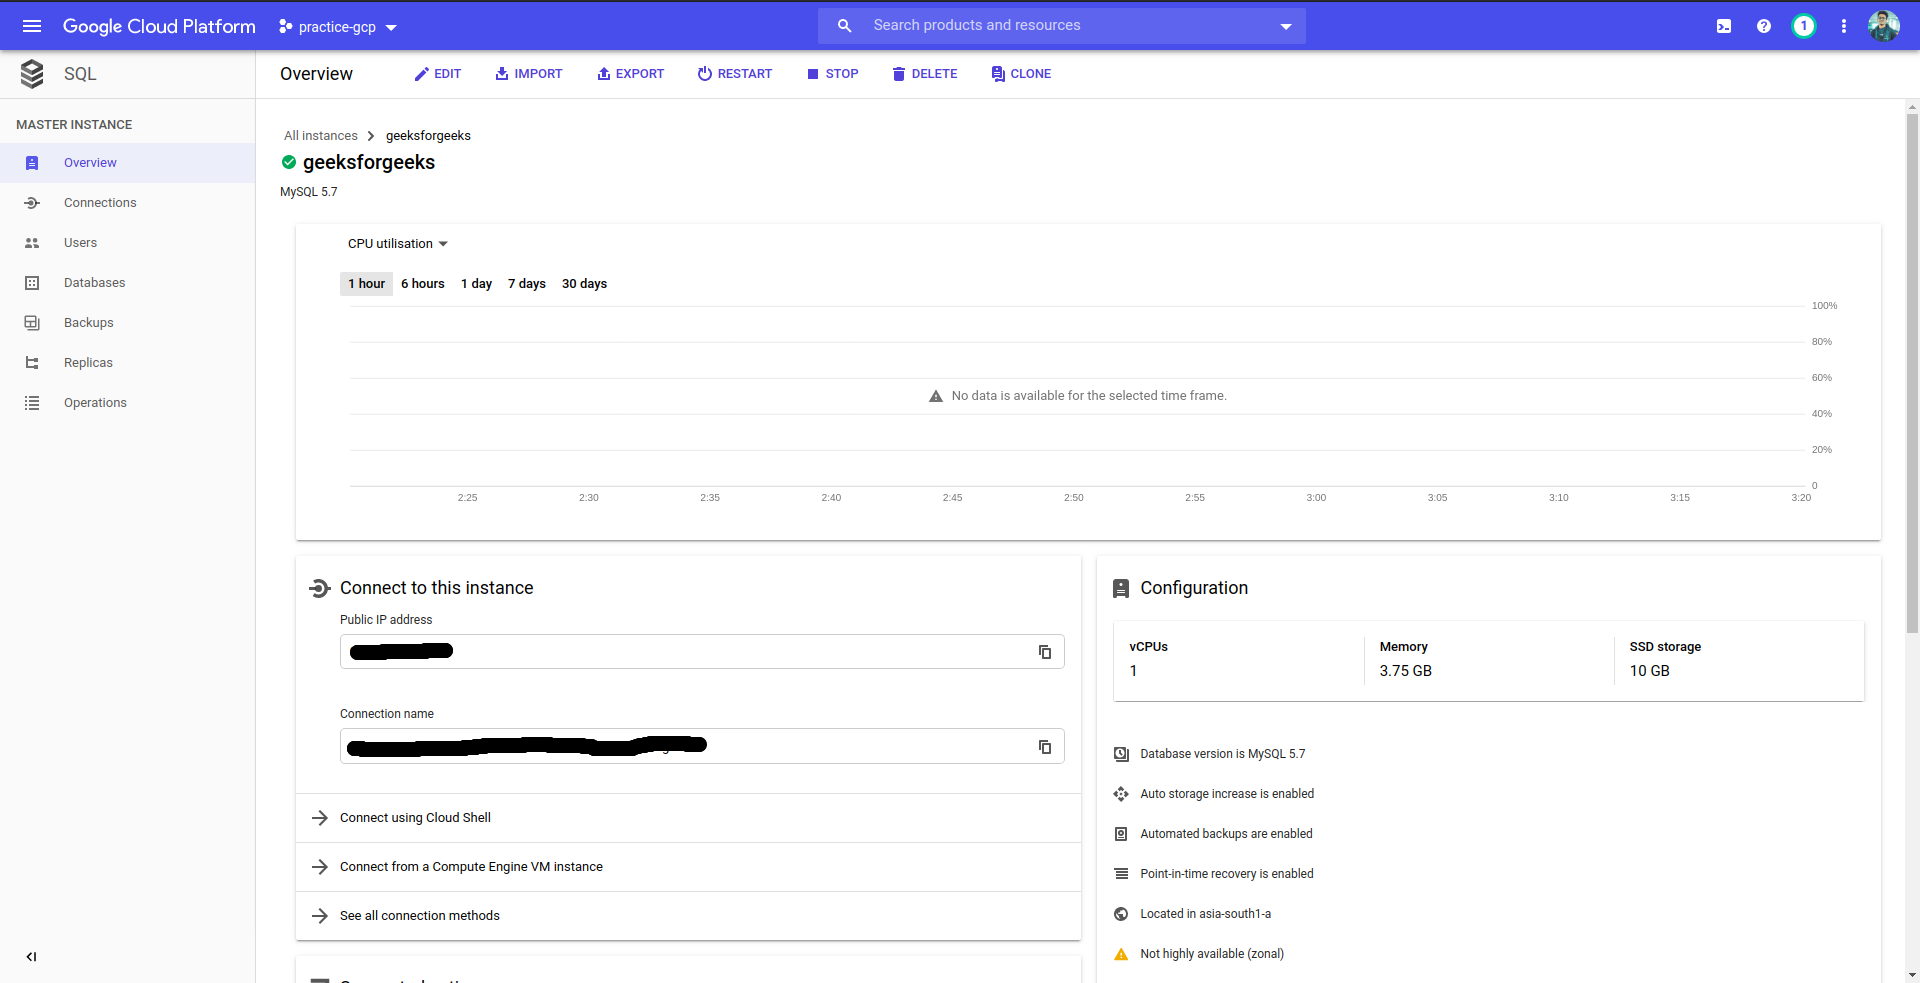Expand Connect using Cloud Shell
The height and width of the screenshot is (983, 1920).
688,818
